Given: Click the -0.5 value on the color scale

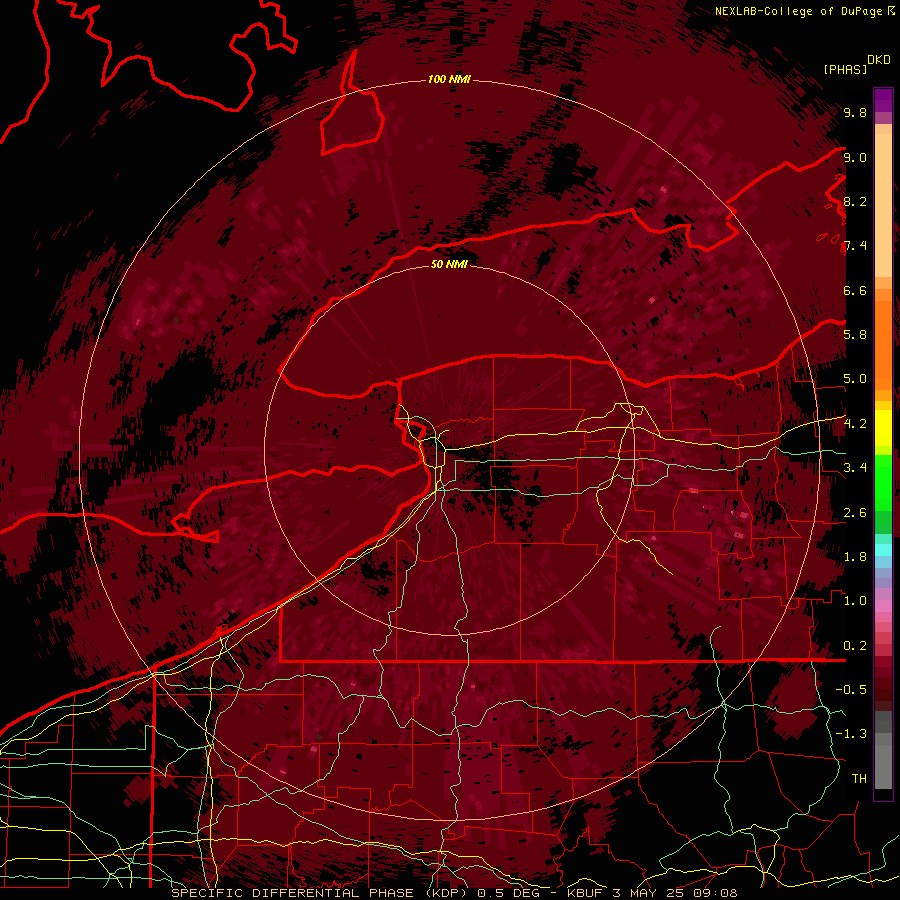Looking at the screenshot, I should (851, 689).
